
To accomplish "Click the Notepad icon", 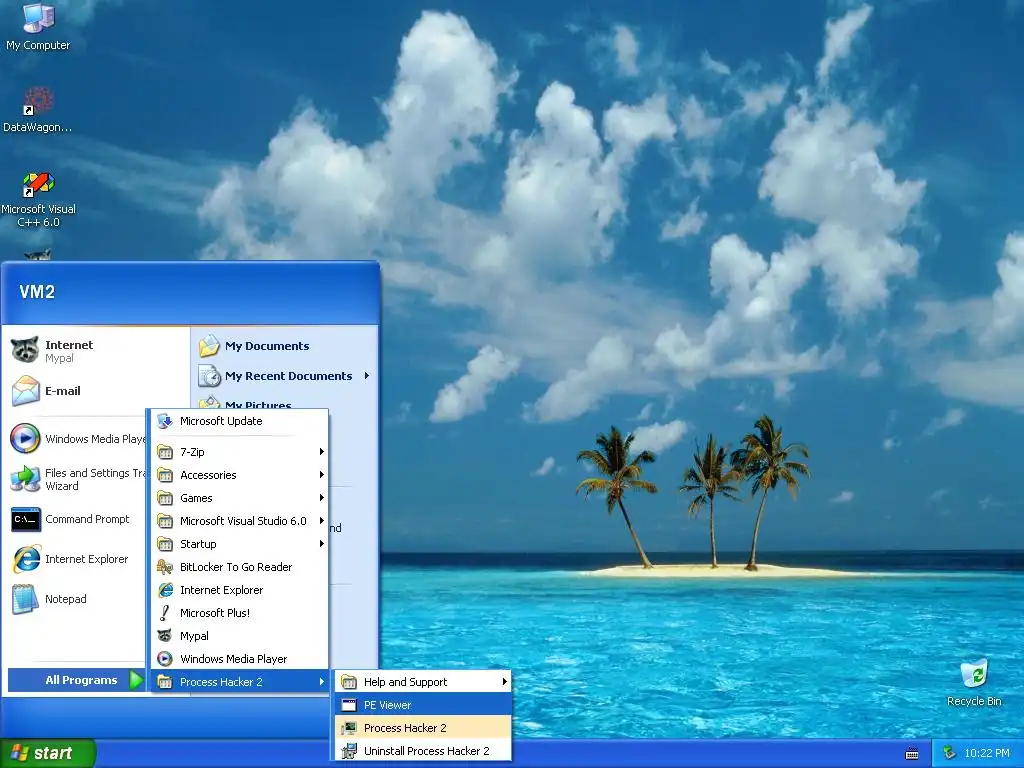I will (x=25, y=599).
